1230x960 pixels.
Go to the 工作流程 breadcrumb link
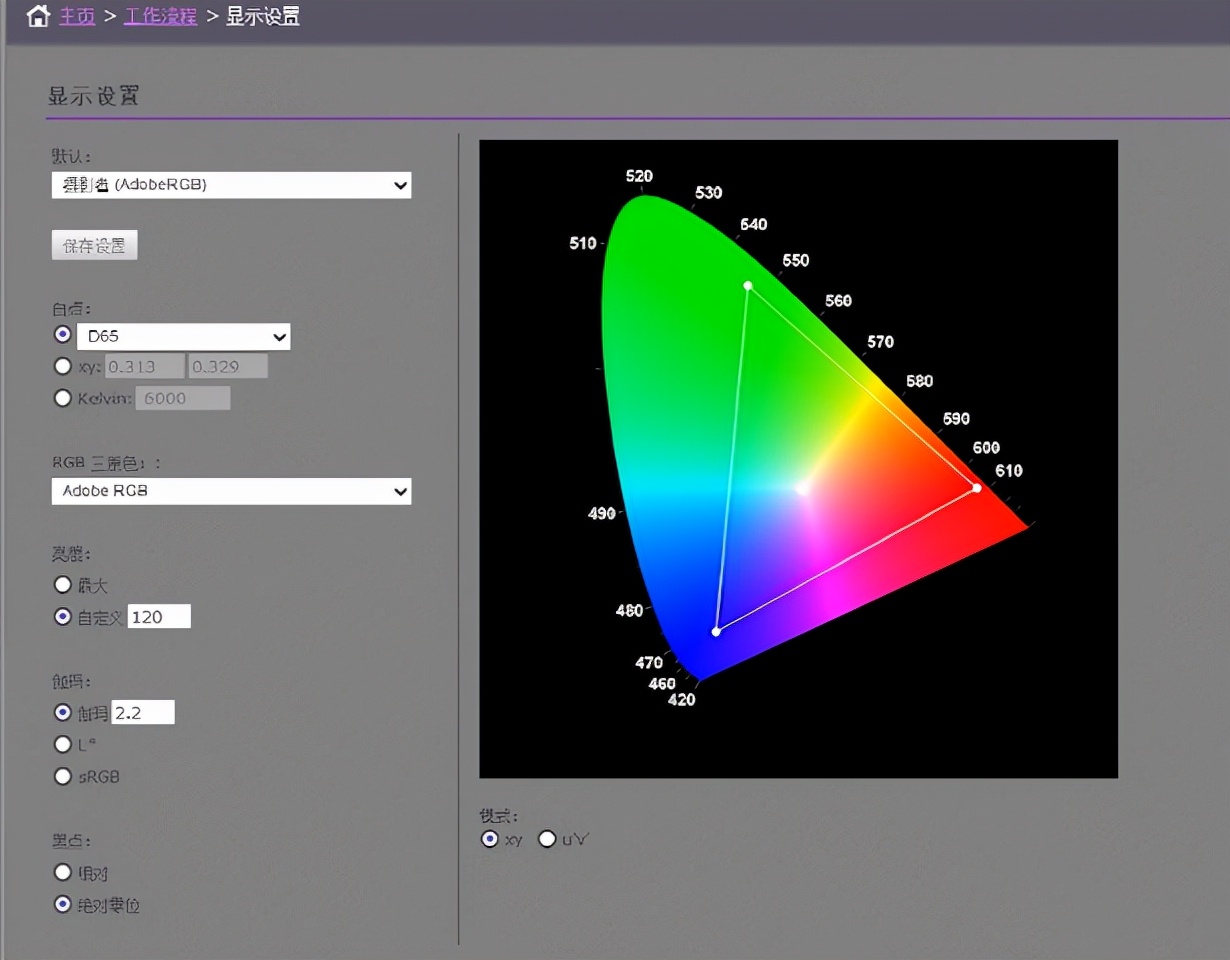tap(160, 17)
